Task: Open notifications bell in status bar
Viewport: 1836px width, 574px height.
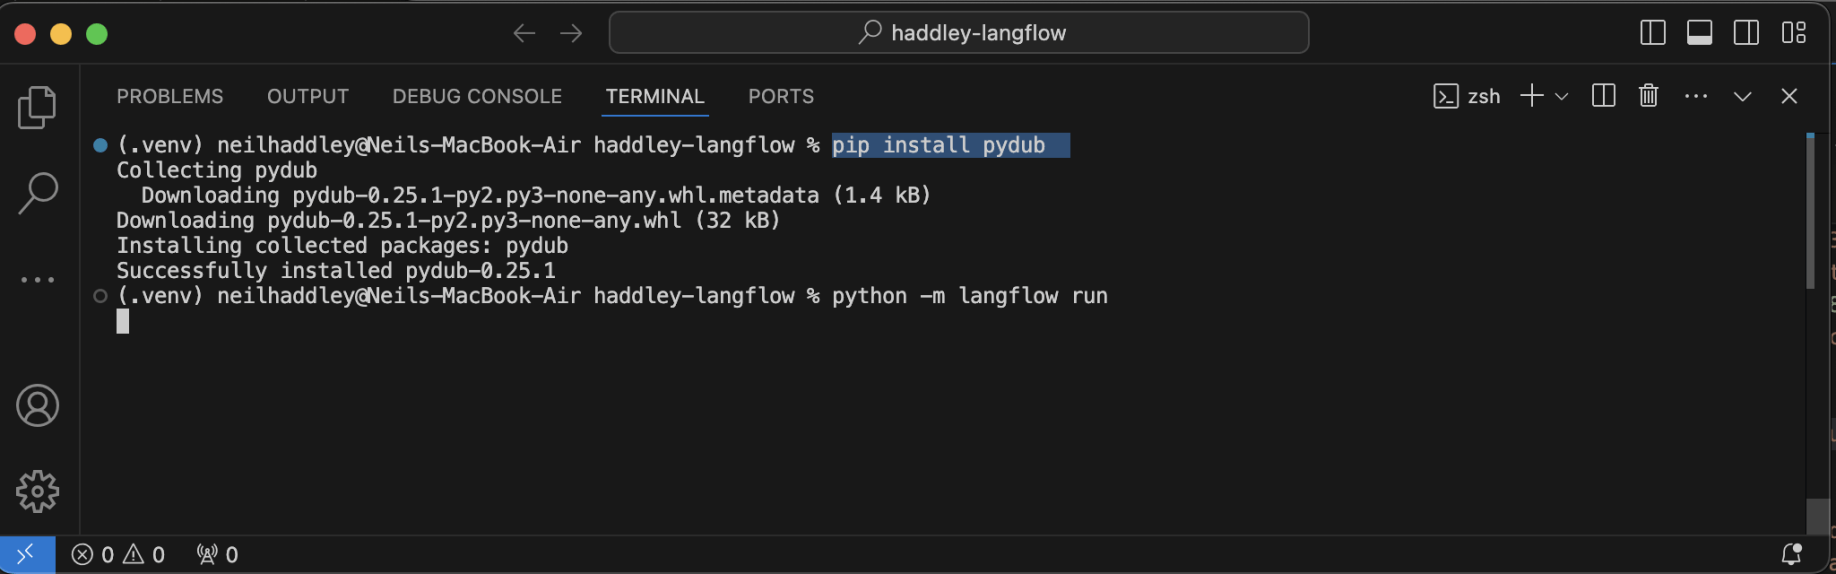Action: (x=1791, y=554)
